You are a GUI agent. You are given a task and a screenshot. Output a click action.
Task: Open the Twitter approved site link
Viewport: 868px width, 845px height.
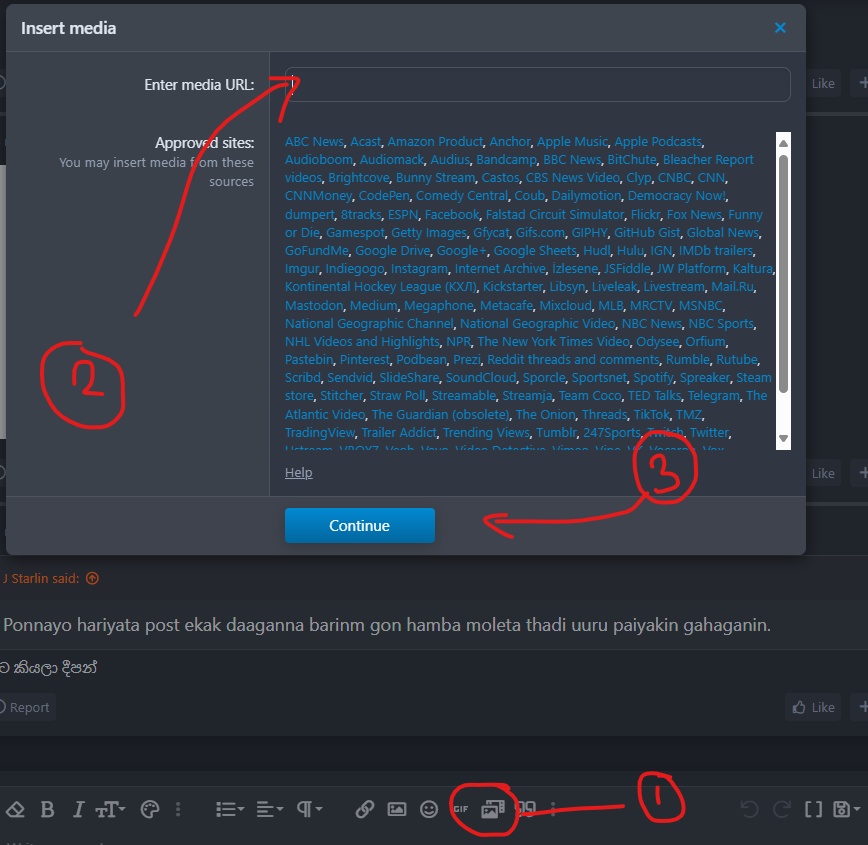(710, 432)
